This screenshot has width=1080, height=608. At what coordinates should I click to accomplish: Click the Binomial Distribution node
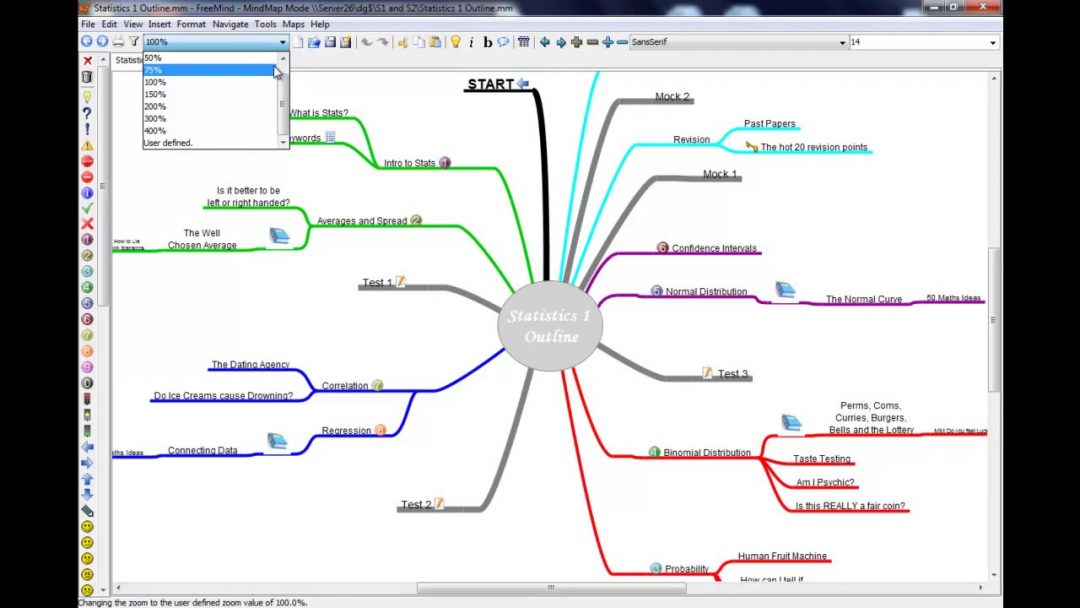(x=706, y=453)
